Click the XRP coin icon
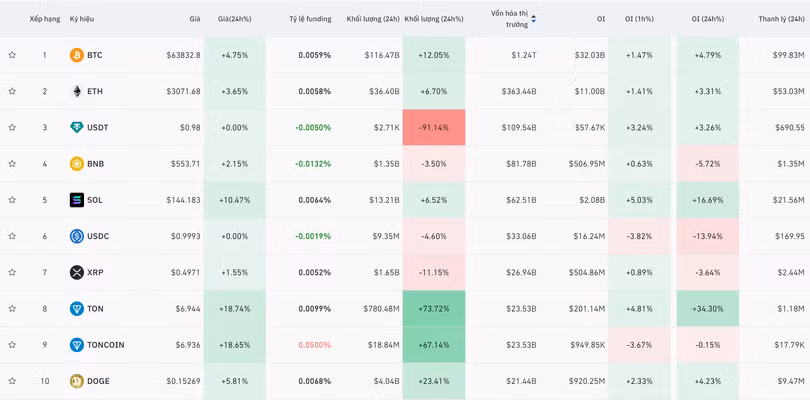Image resolution: width=810 pixels, height=400 pixels. 76,272
